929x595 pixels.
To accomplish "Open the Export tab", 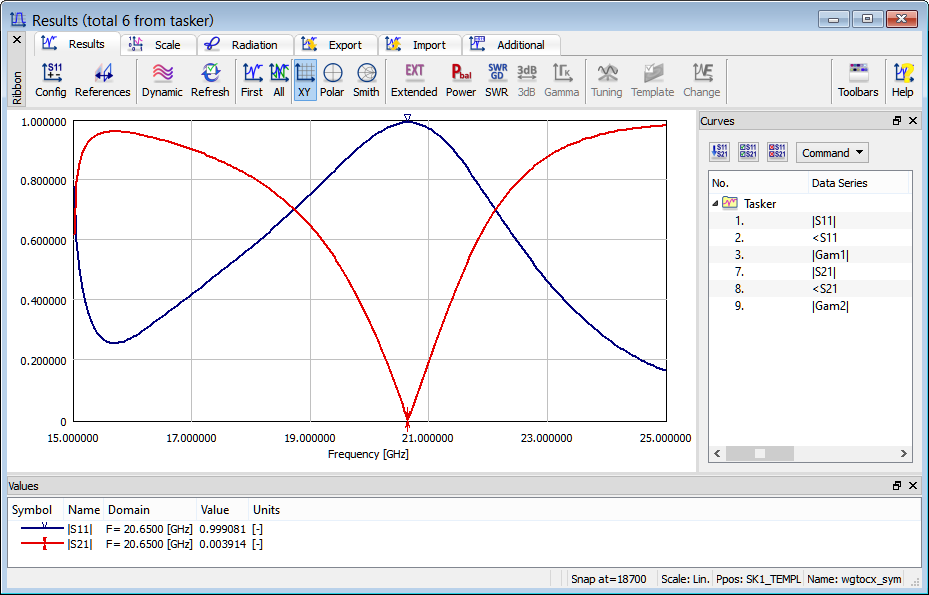I will click(x=336, y=45).
